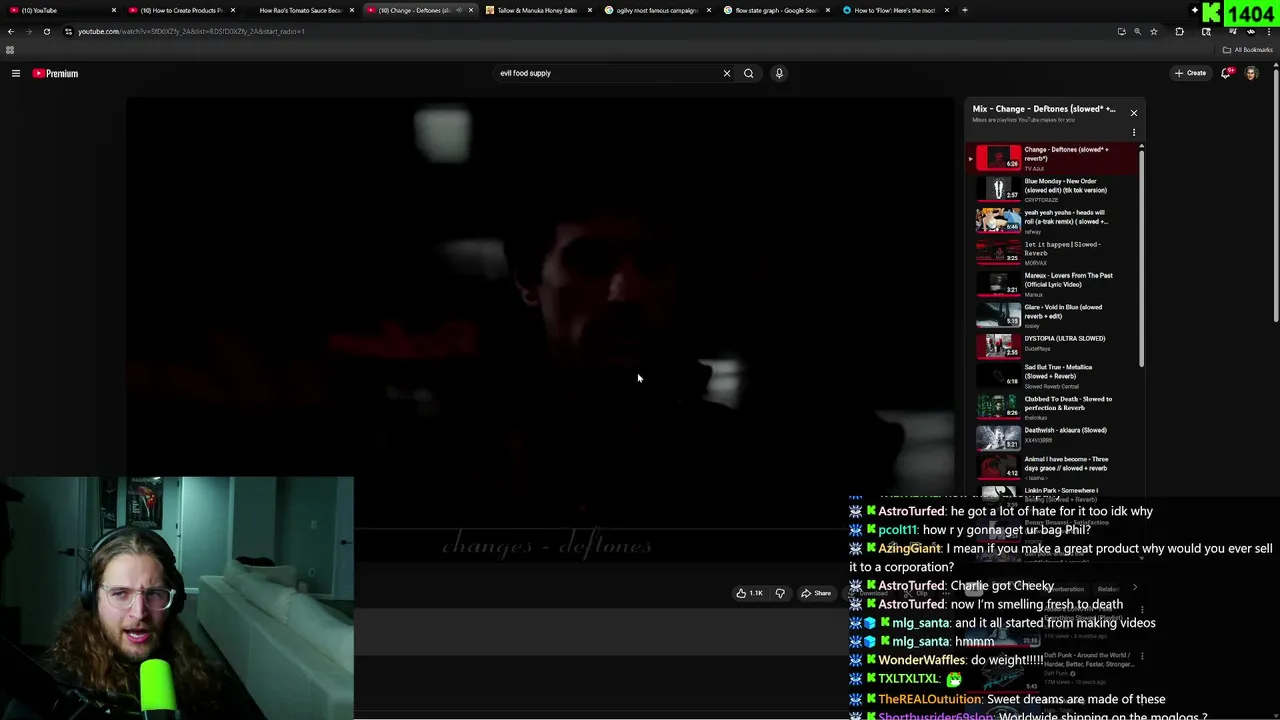Open All Bookmarks folder
This screenshot has height=720, width=1280.
[1248, 50]
